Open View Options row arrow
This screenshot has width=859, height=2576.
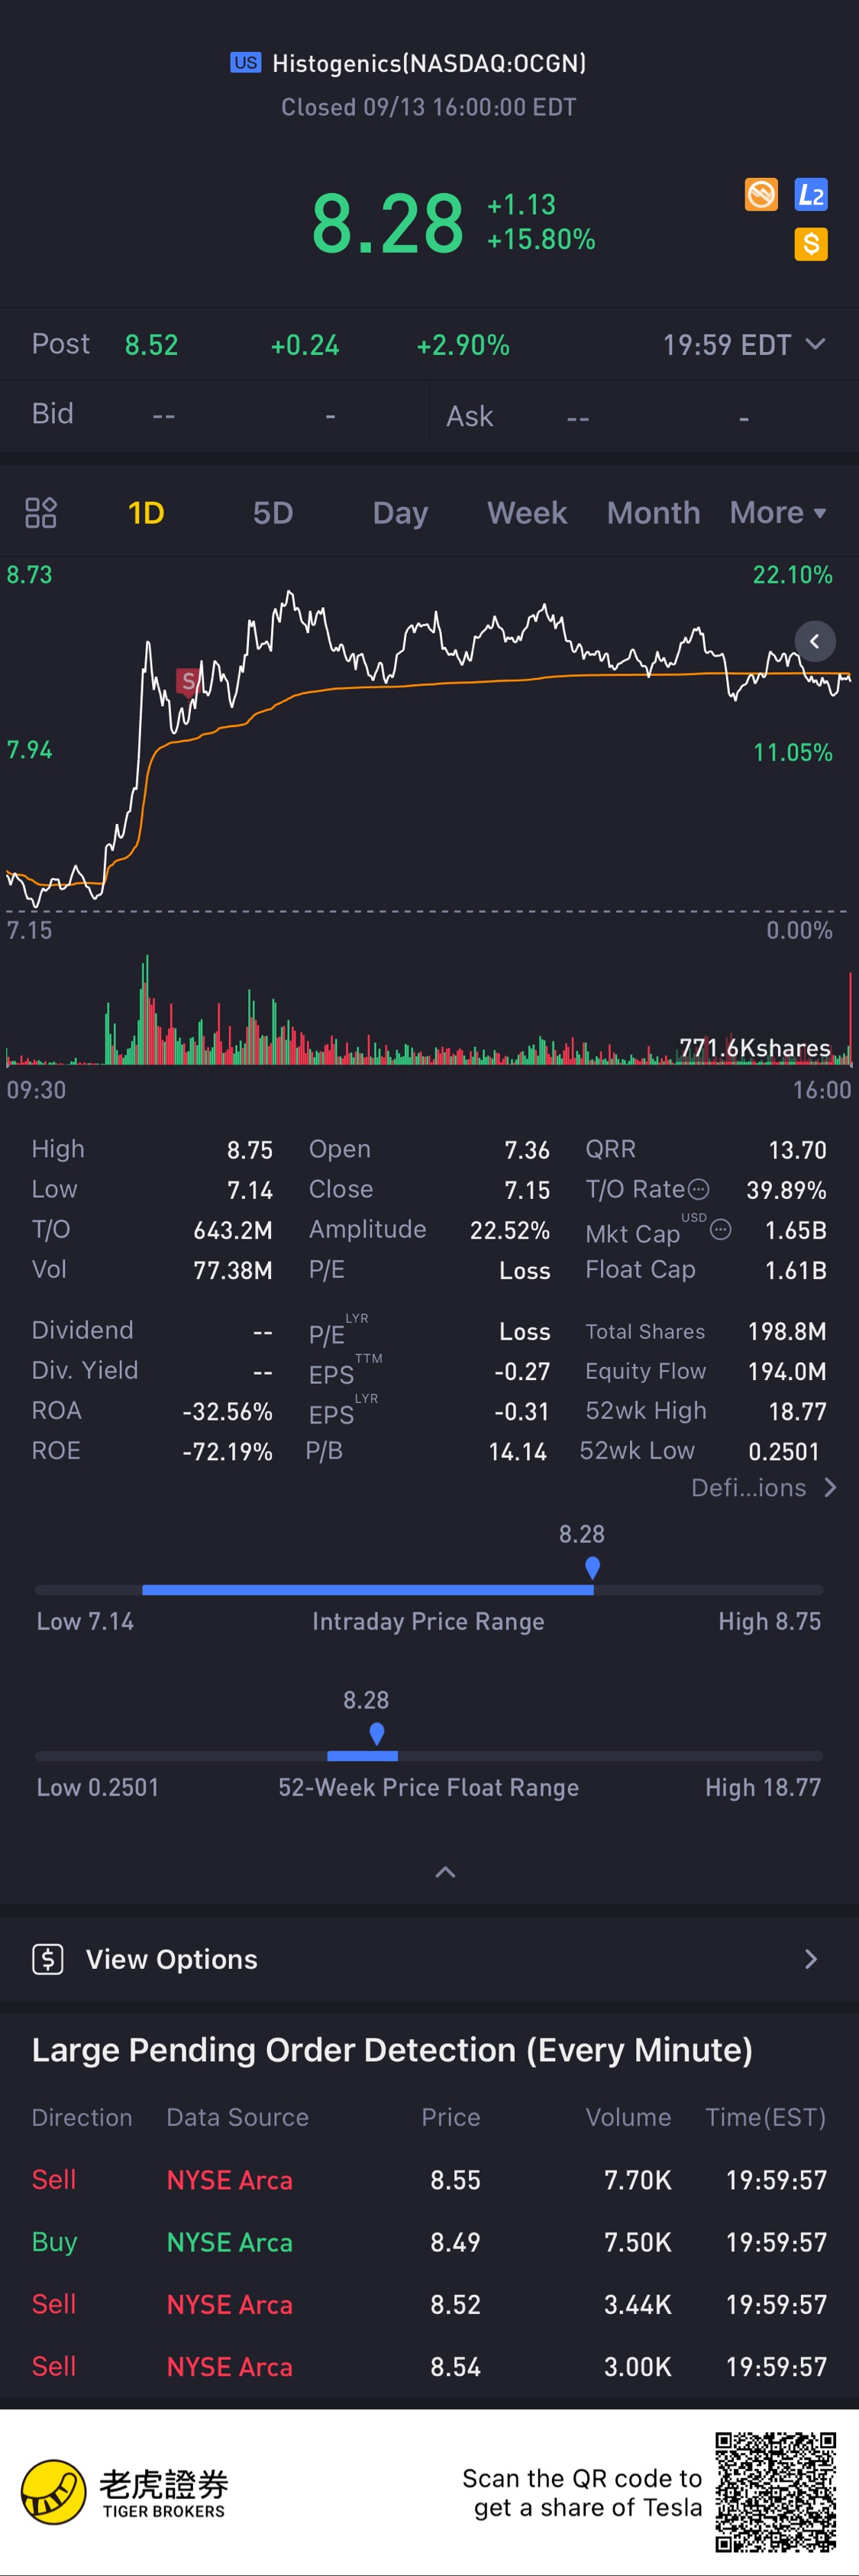point(810,1959)
